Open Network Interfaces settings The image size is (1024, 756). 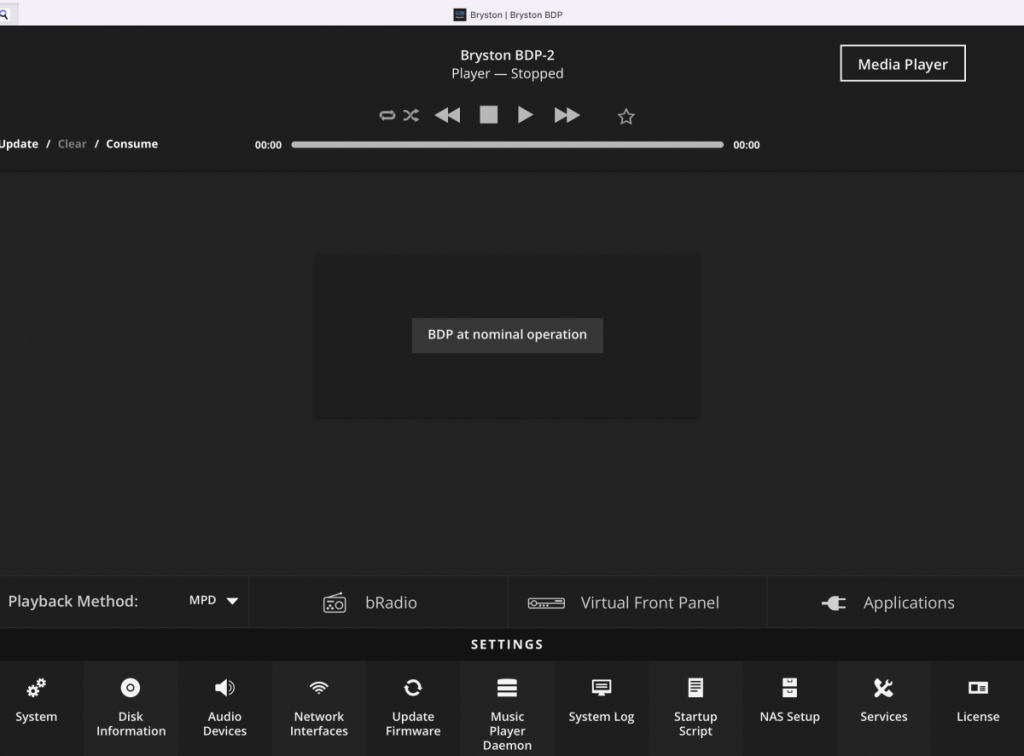point(319,706)
